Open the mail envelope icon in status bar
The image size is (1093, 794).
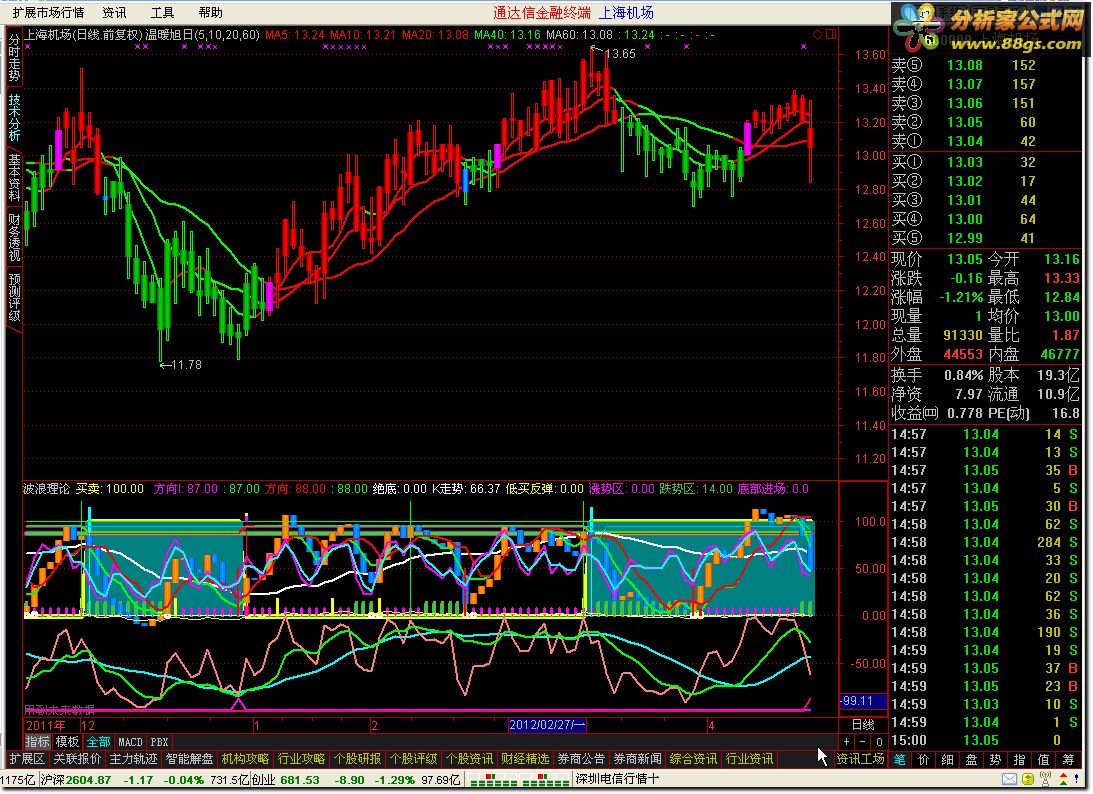1009,779
